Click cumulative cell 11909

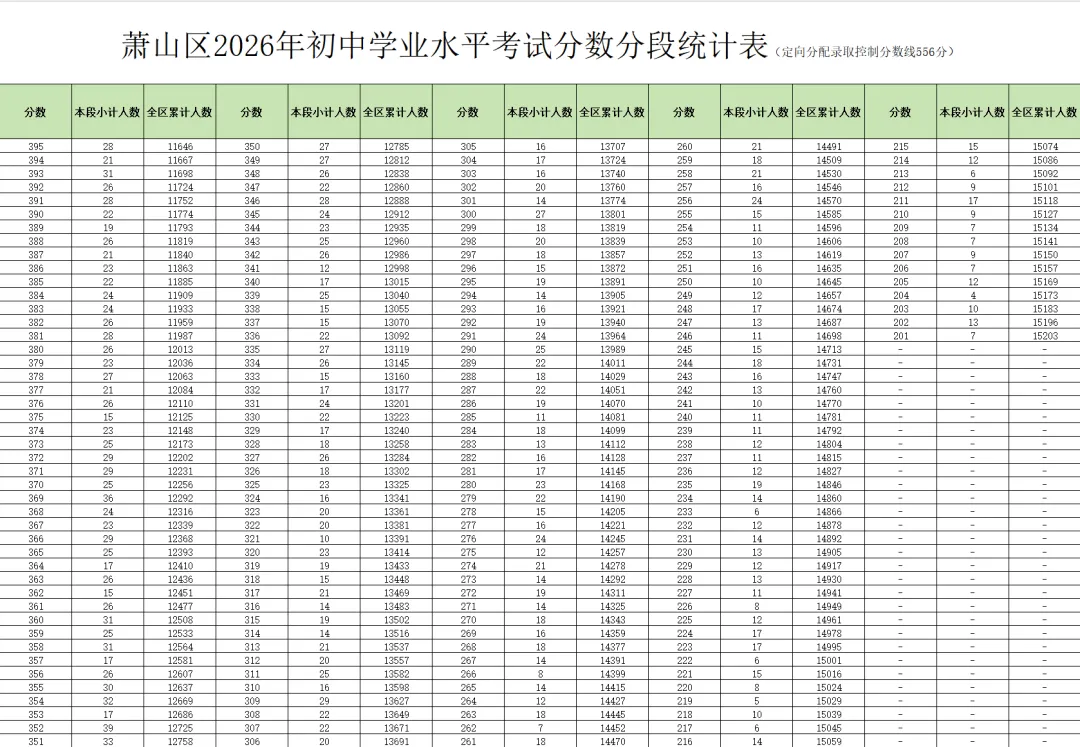180,295
